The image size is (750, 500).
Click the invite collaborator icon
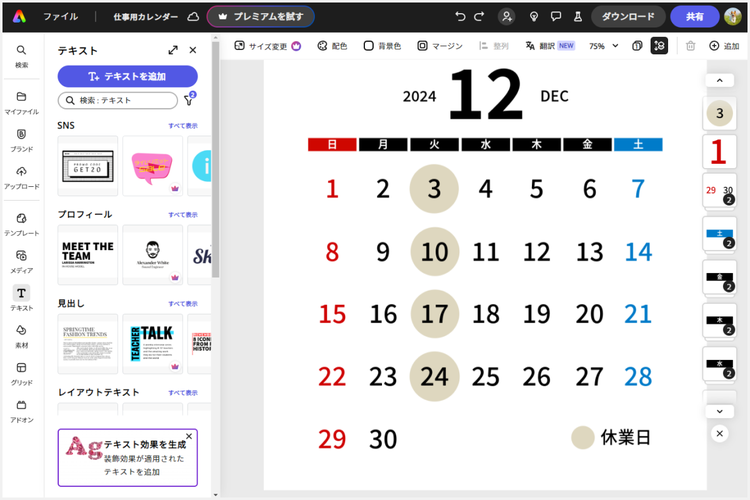point(507,17)
